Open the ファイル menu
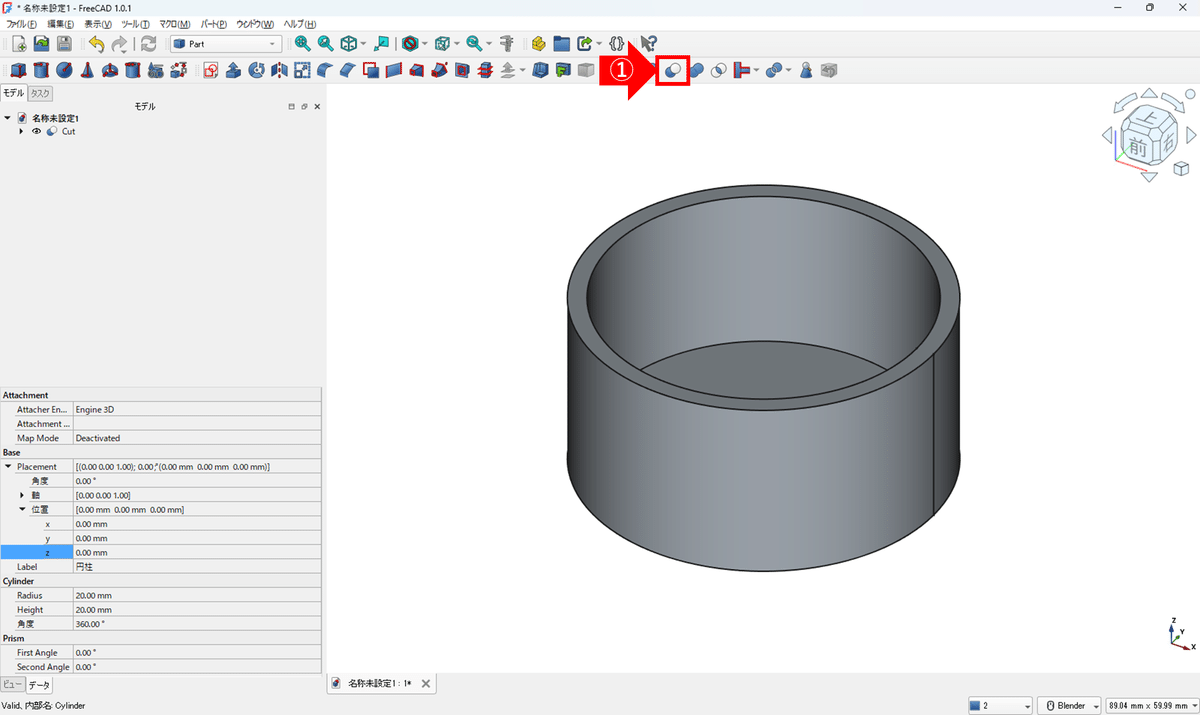This screenshot has width=1200, height=715. pos(22,24)
